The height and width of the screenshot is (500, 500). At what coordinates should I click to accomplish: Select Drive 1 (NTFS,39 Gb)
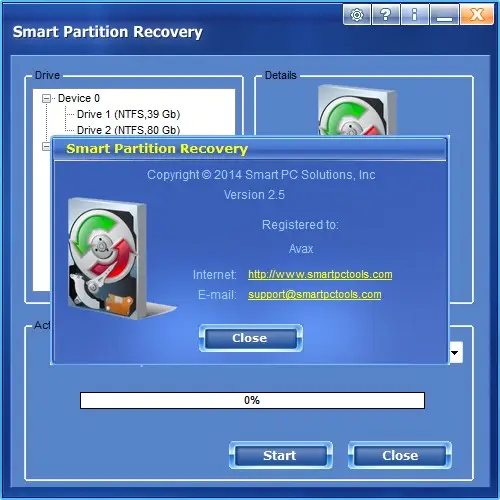pyautogui.click(x=128, y=114)
